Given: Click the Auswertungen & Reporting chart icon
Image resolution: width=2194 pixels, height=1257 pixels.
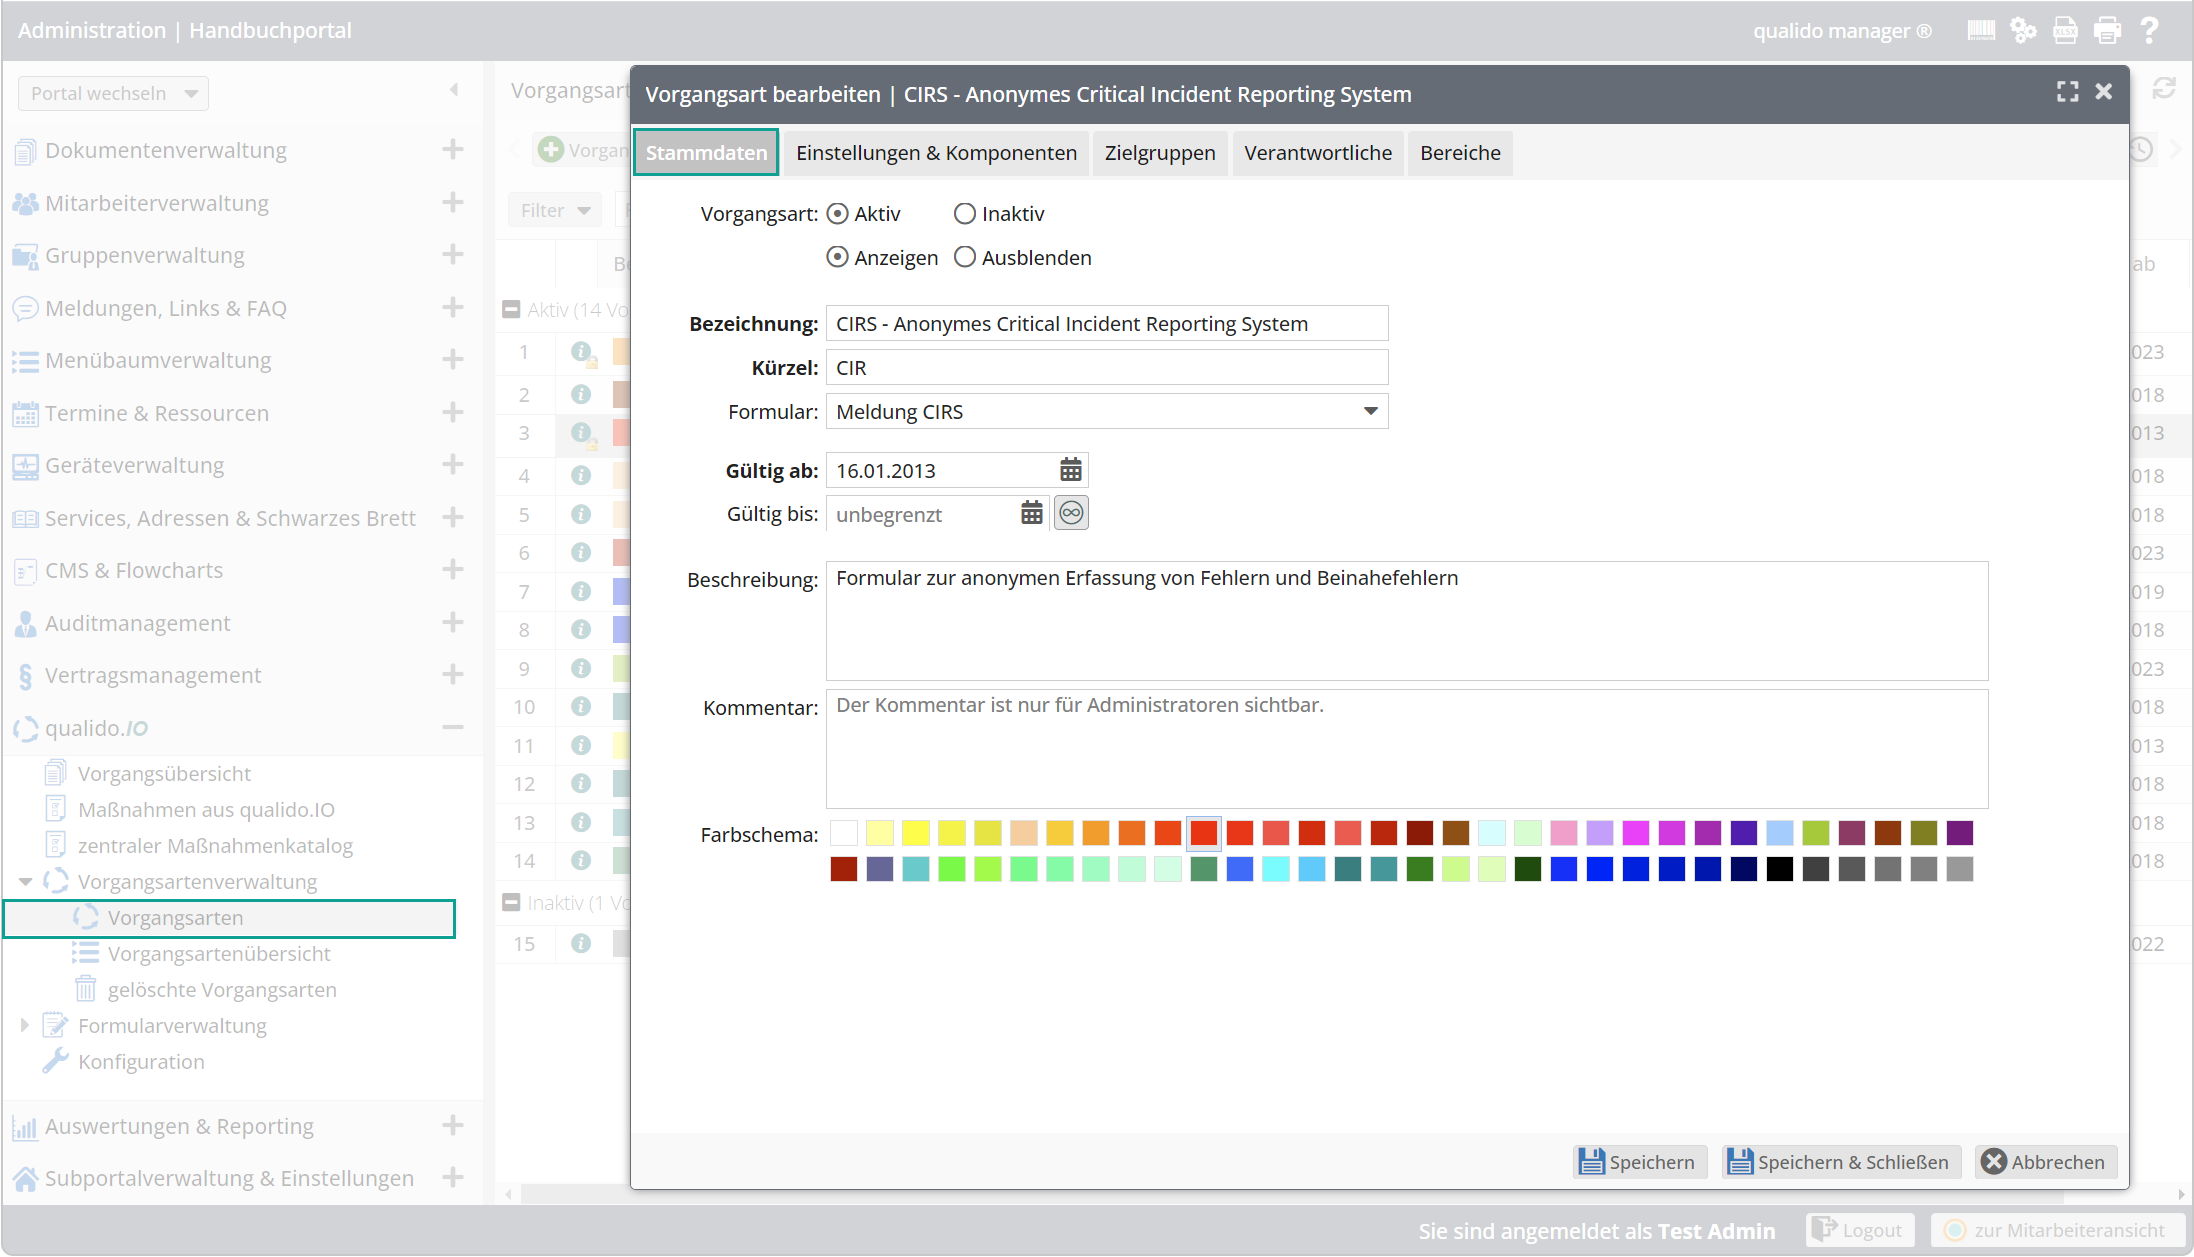Looking at the screenshot, I should click(x=25, y=1127).
